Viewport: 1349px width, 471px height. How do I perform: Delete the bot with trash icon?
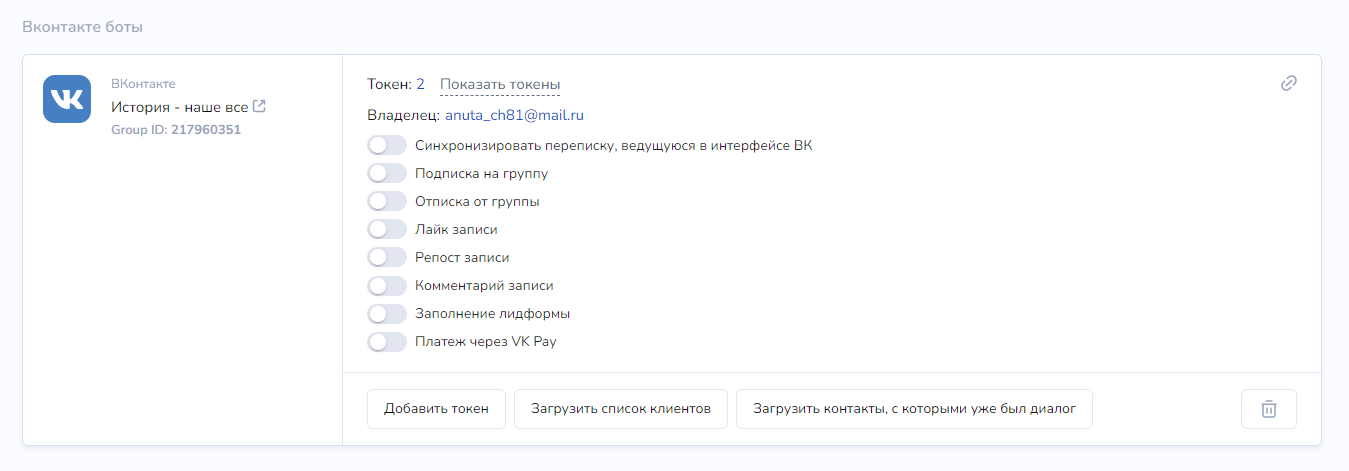[1269, 409]
